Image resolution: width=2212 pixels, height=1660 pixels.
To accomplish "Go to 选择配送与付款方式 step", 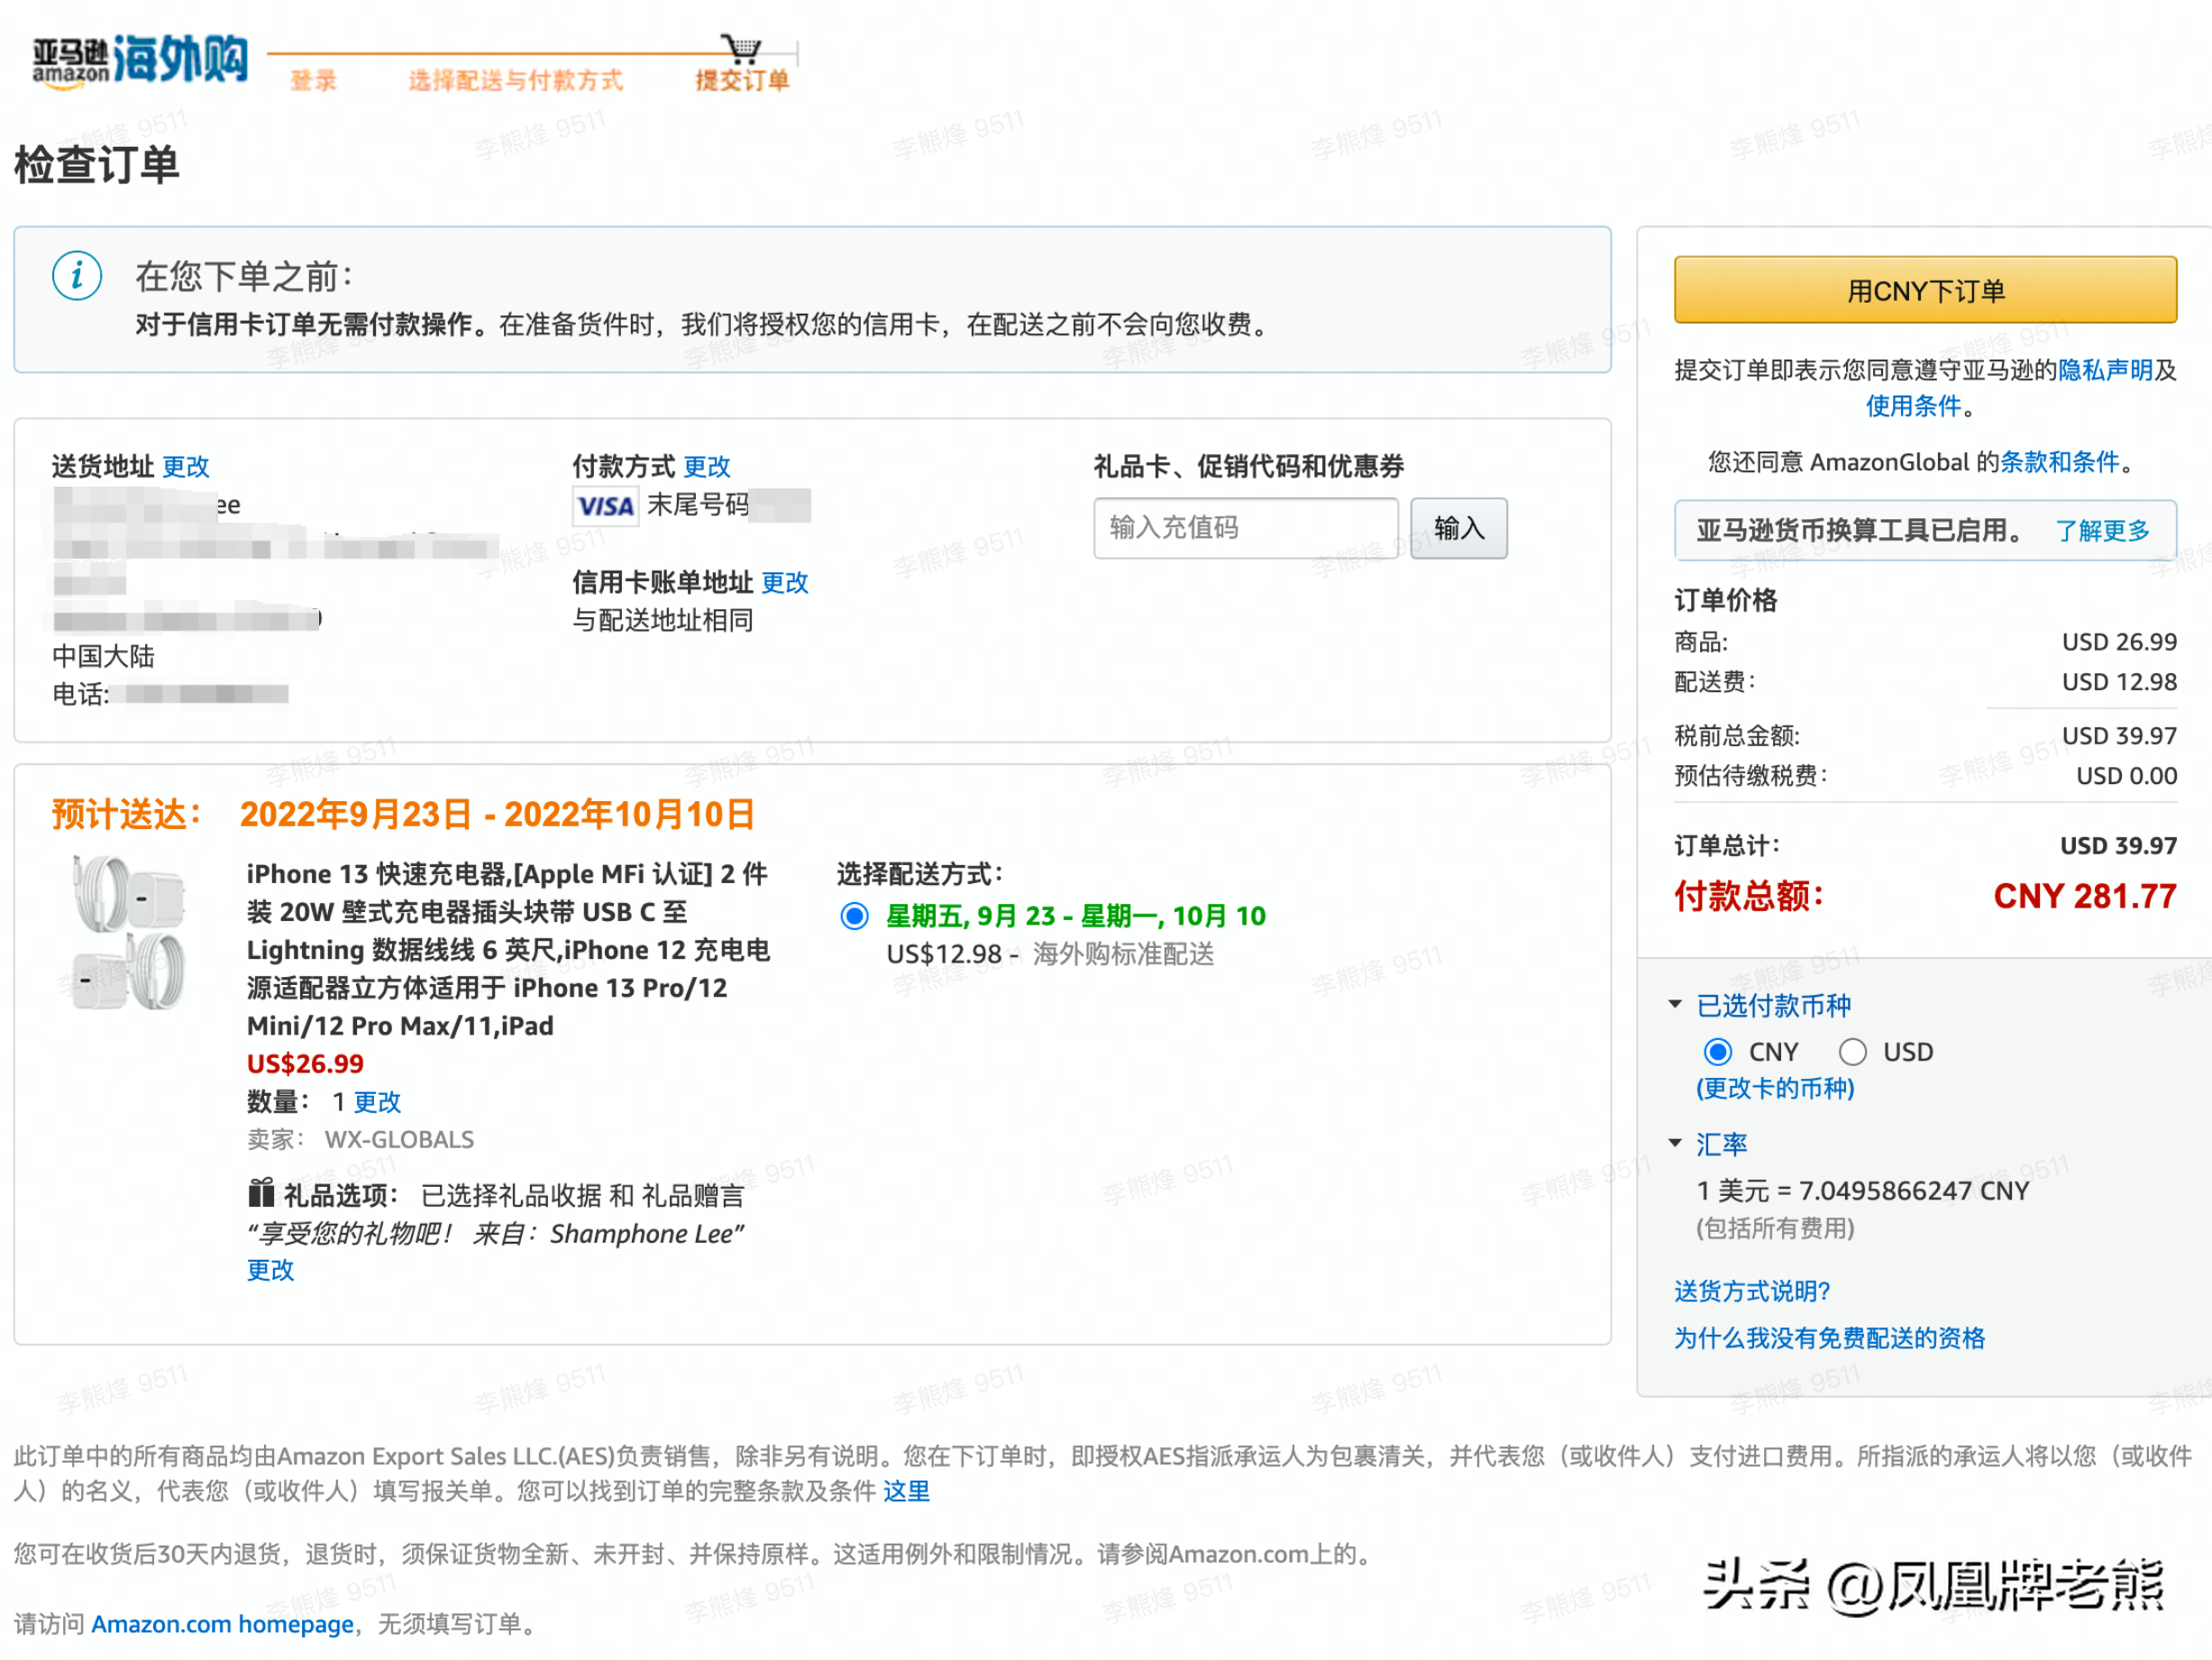I will point(515,80).
